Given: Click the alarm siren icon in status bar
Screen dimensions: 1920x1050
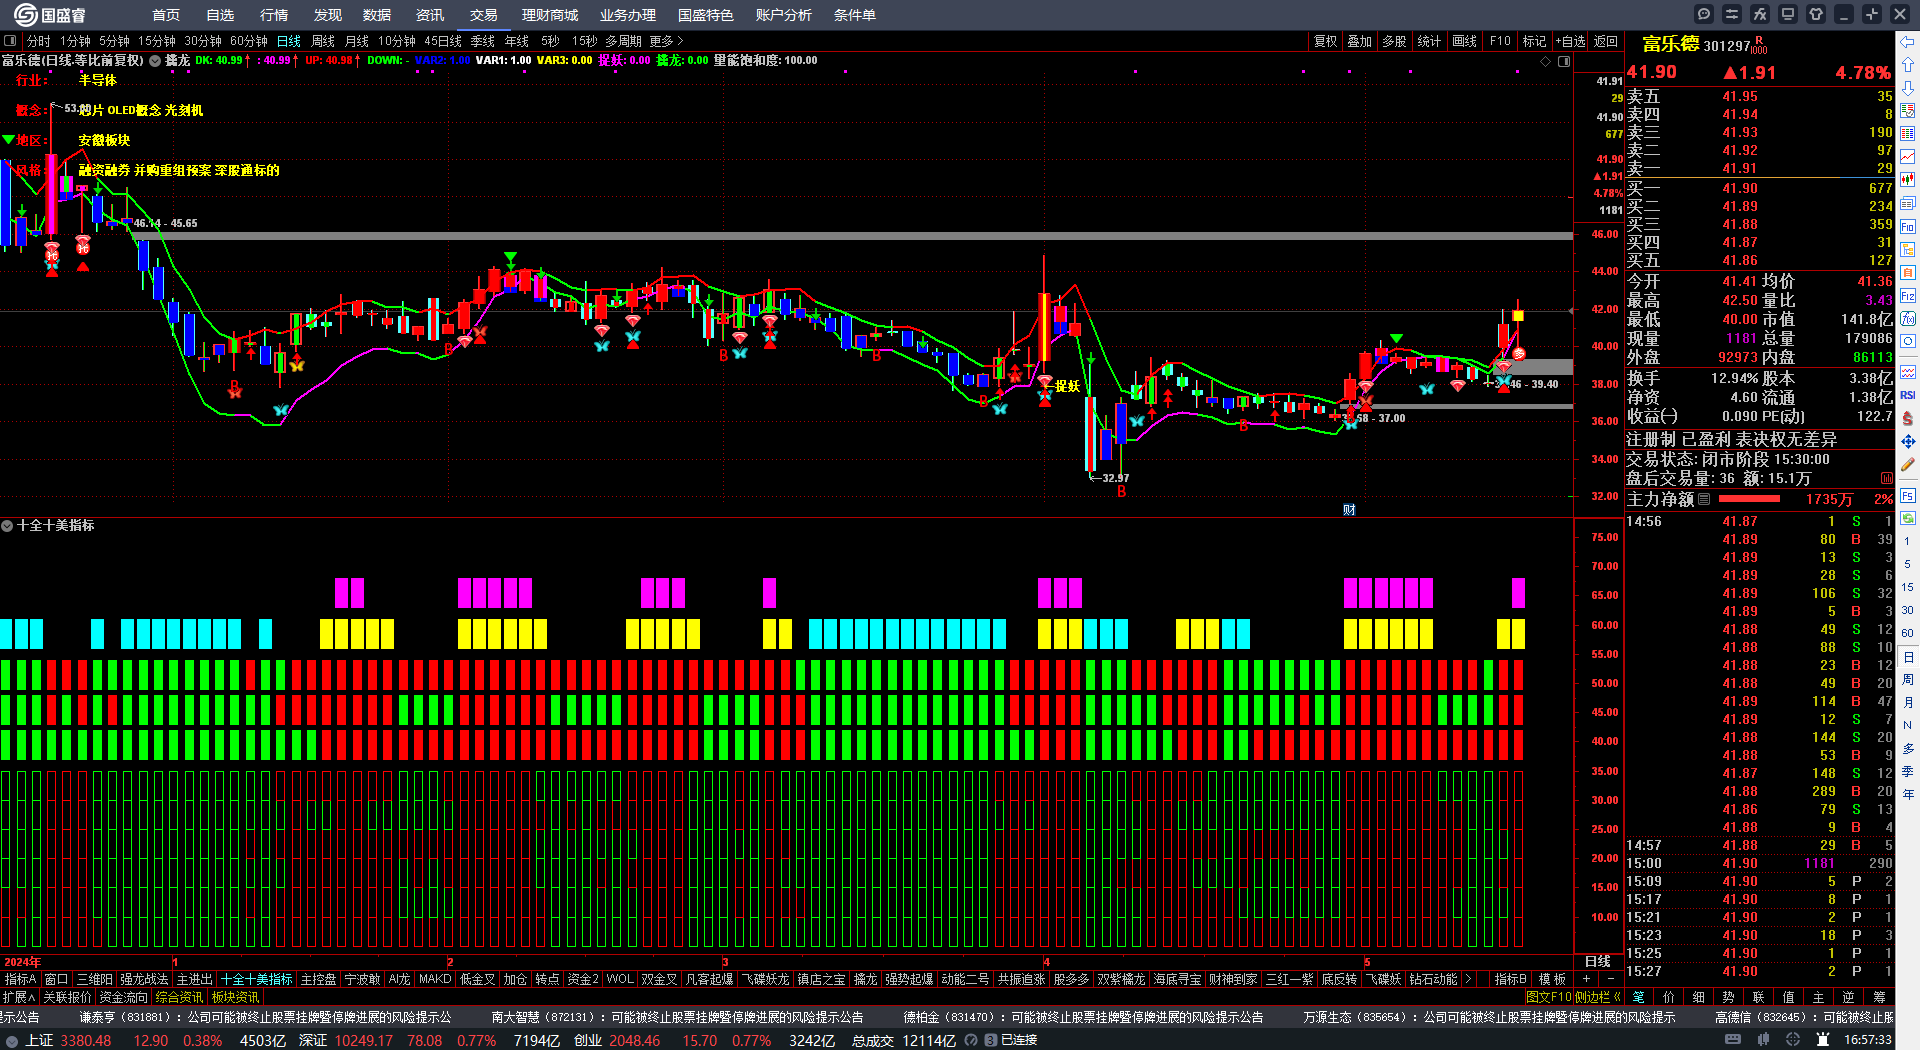Looking at the screenshot, I should pyautogui.click(x=1823, y=1040).
